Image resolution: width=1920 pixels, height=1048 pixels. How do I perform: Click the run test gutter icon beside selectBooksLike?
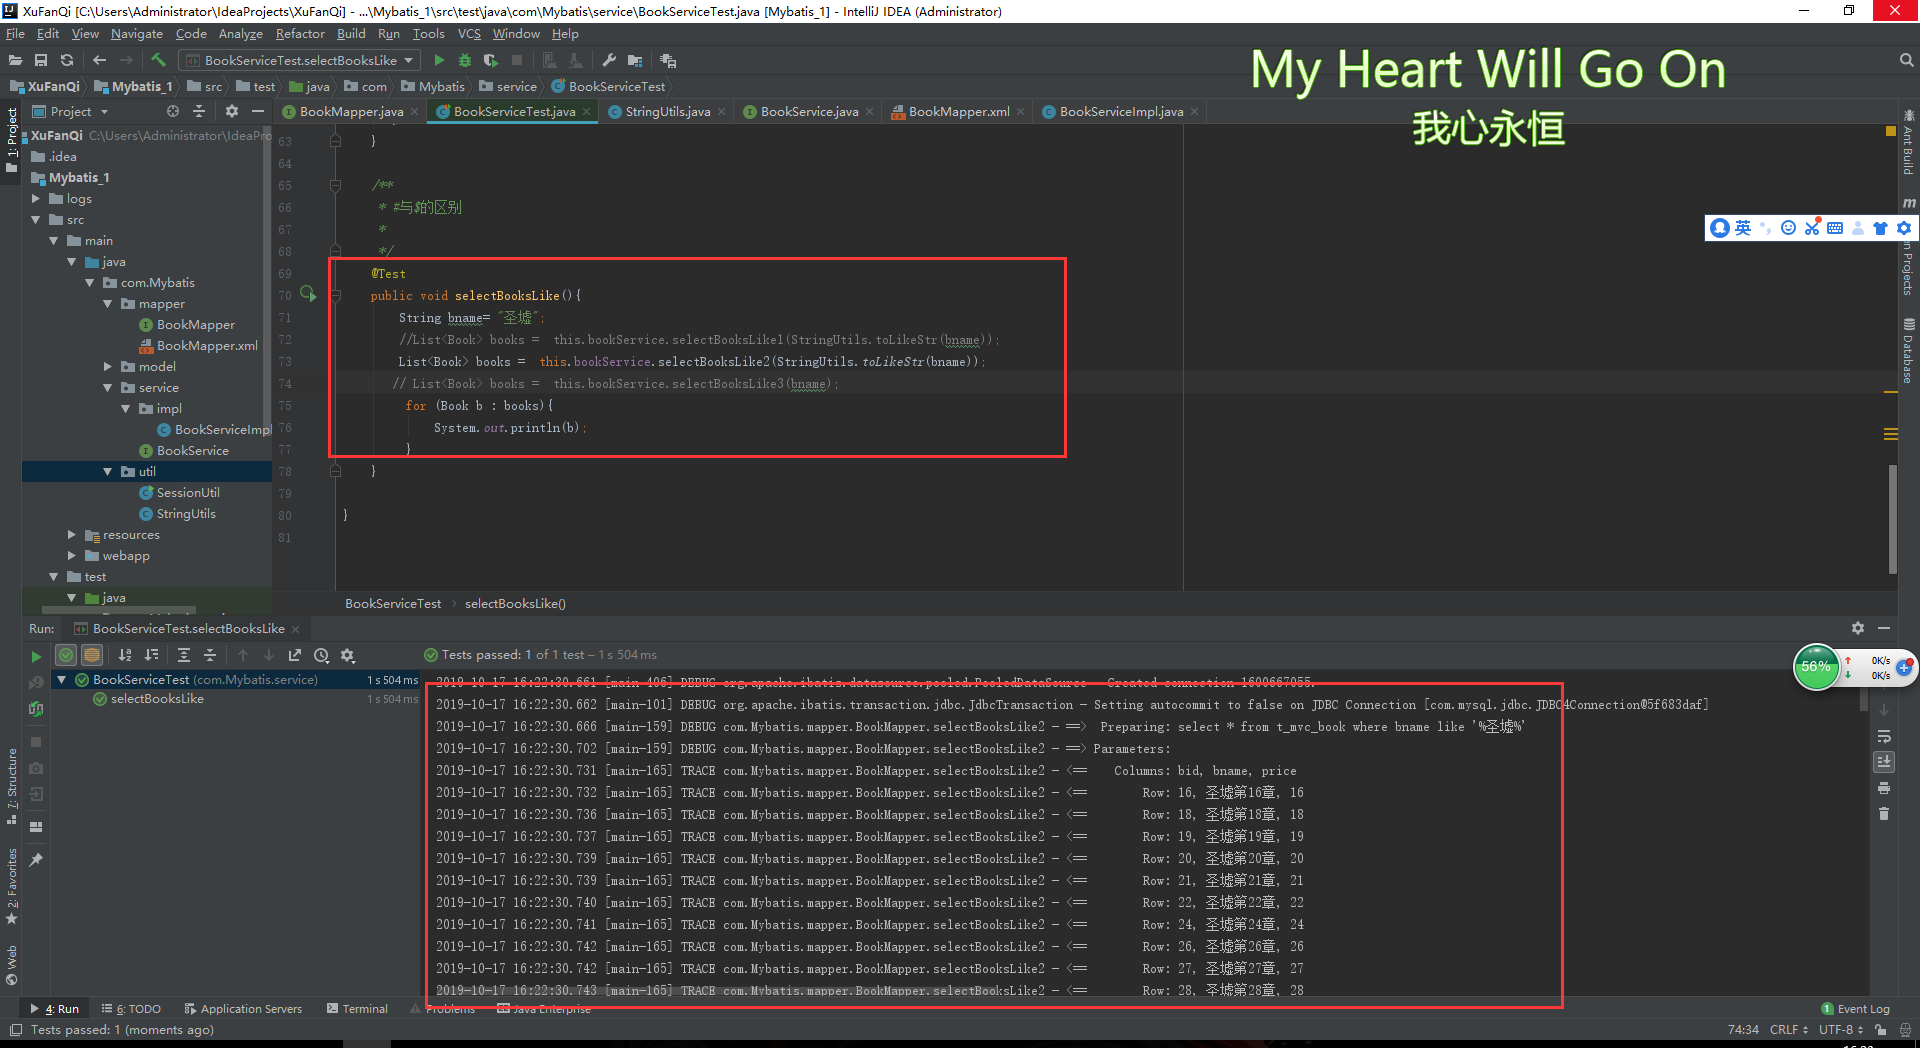(308, 295)
